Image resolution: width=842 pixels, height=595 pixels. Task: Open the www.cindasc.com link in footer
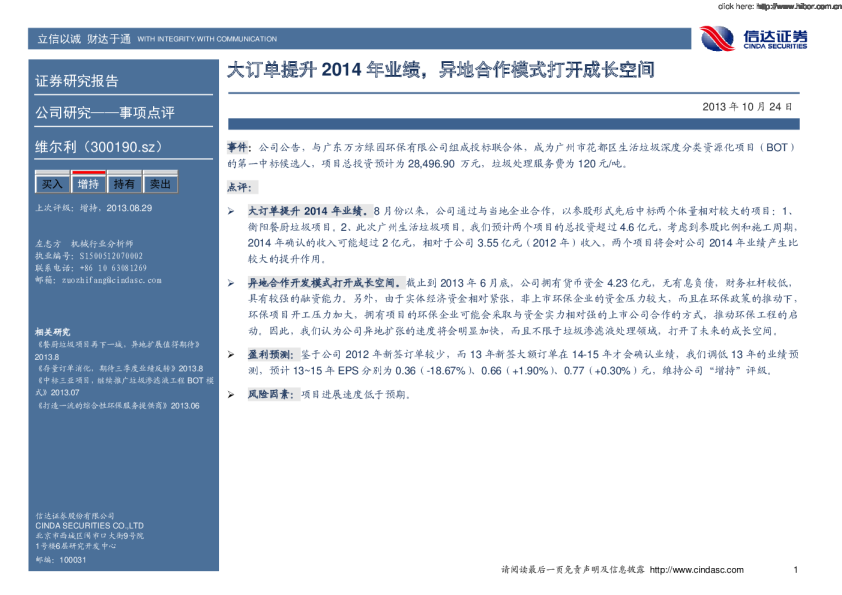(696, 570)
